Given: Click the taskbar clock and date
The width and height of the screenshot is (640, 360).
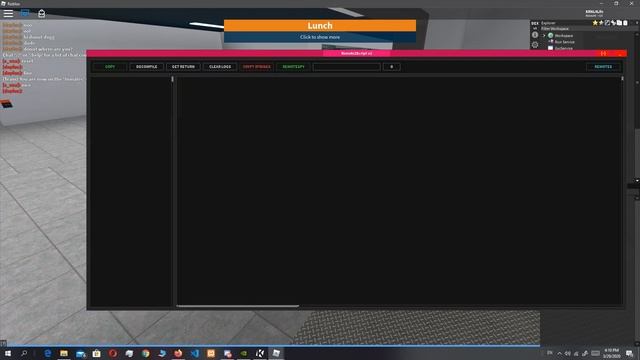Looking at the screenshot, I should pyautogui.click(x=611, y=353).
